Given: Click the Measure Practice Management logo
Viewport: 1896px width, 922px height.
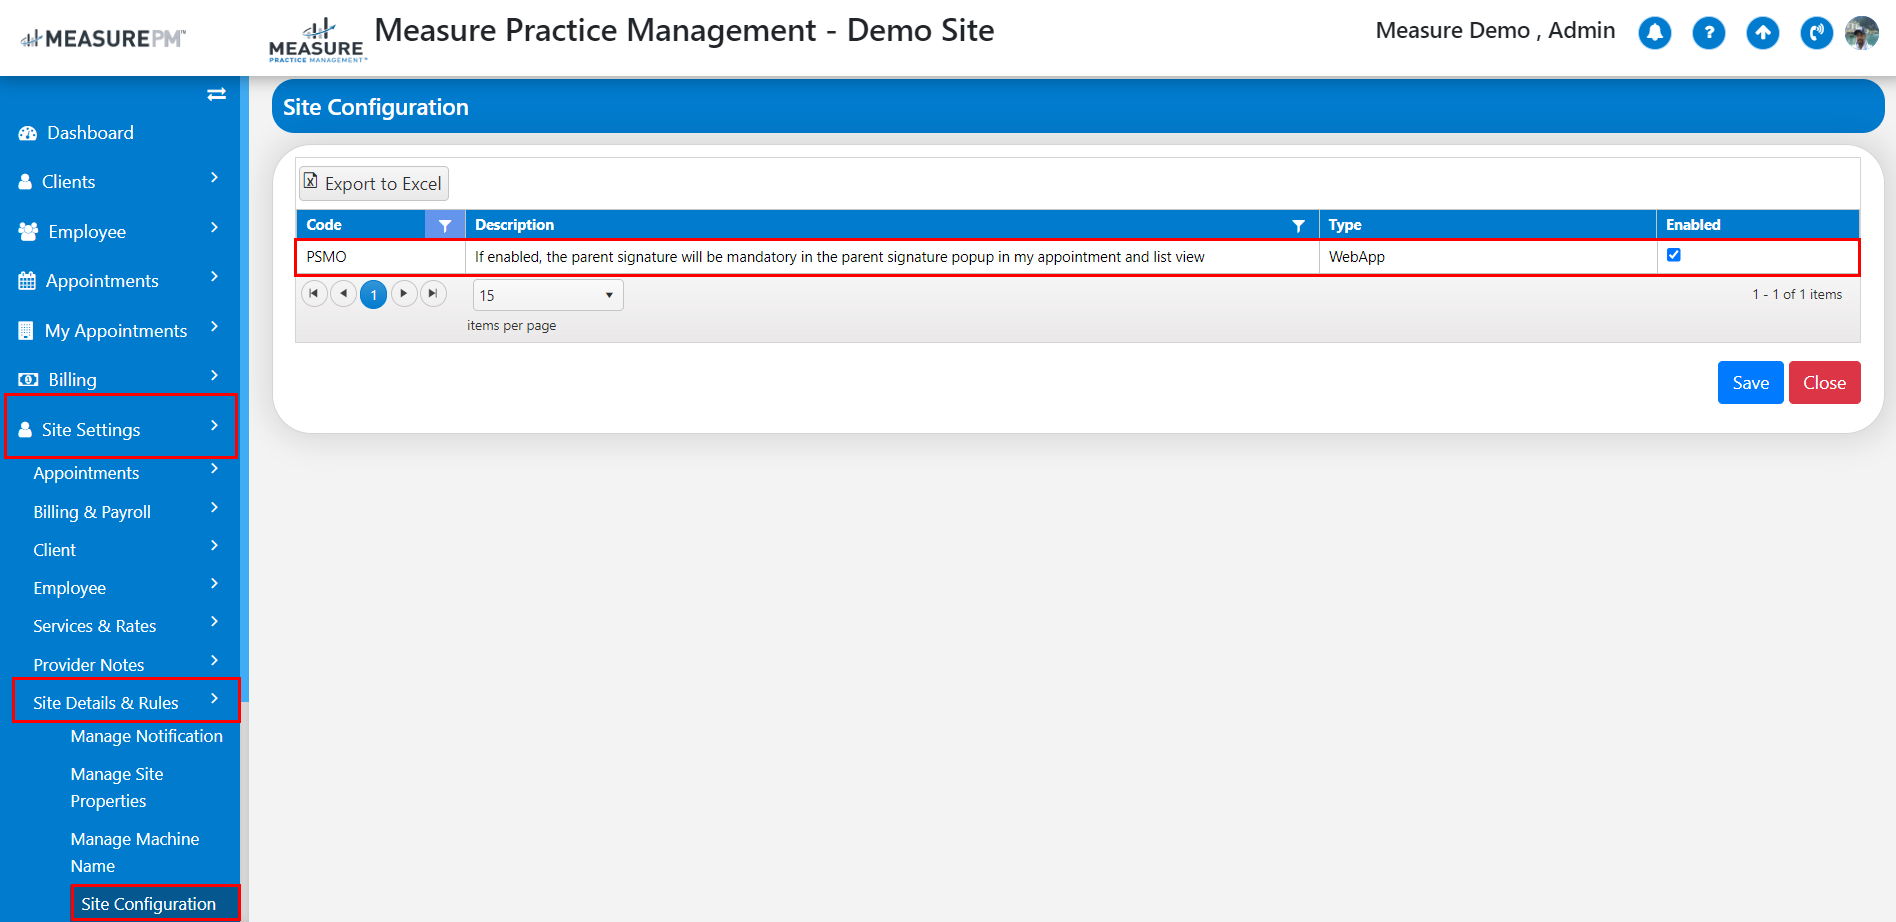Looking at the screenshot, I should tap(317, 41).
